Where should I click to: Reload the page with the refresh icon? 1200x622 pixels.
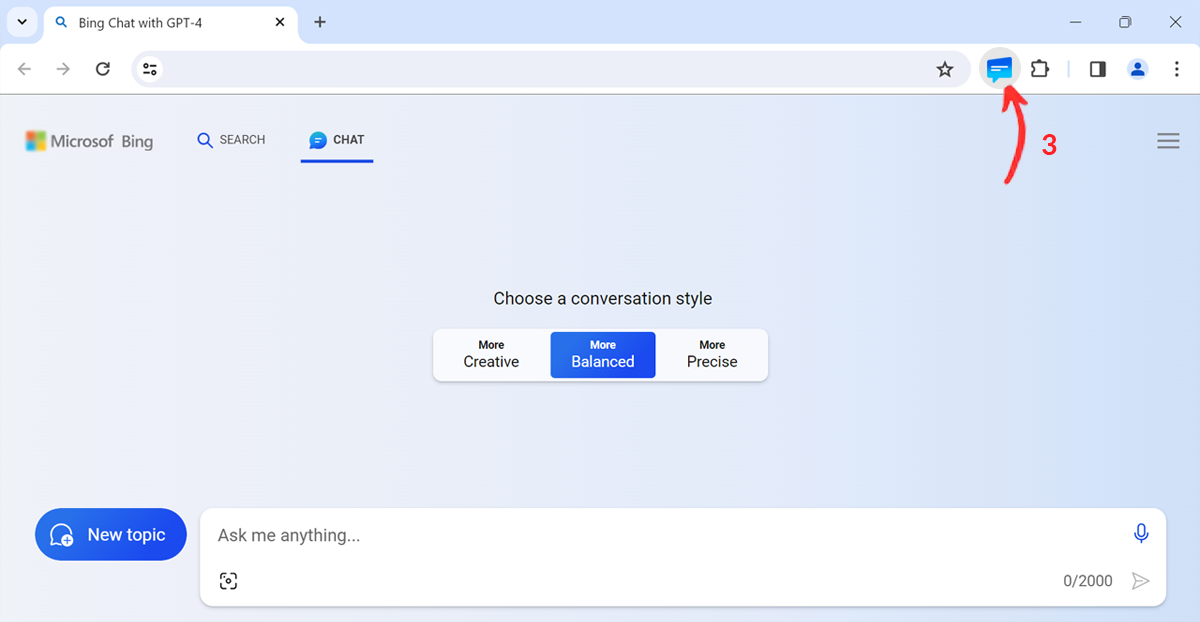(102, 68)
